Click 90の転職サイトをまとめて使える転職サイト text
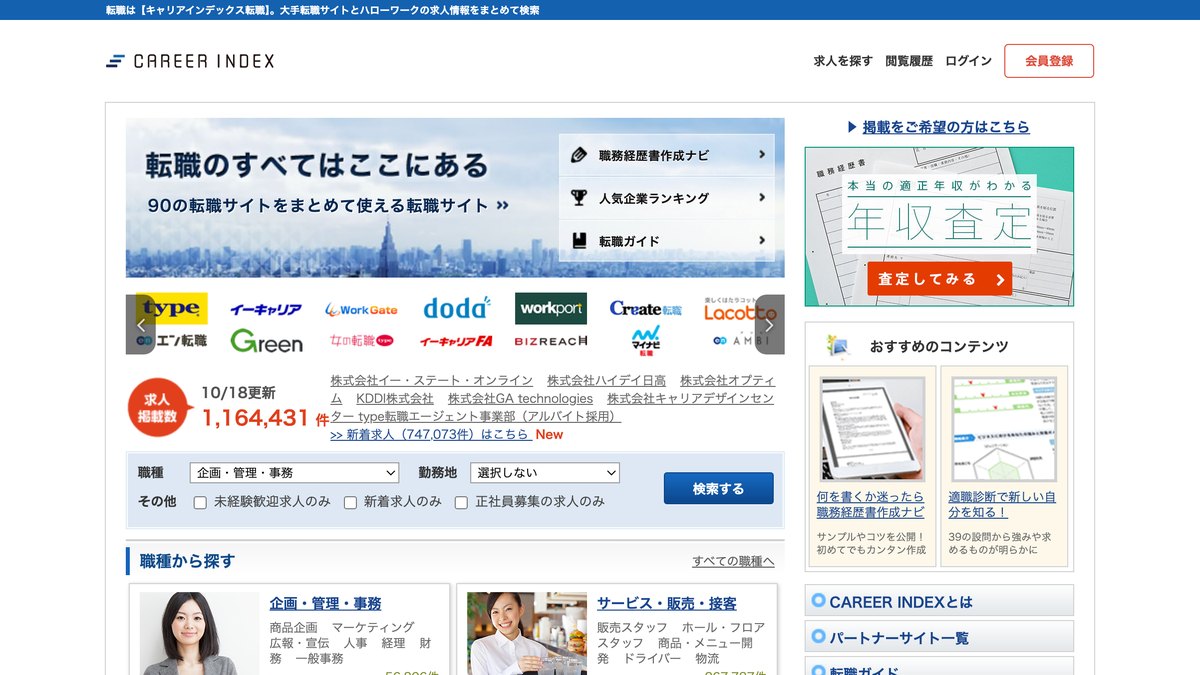The height and width of the screenshot is (675, 1200). point(328,205)
